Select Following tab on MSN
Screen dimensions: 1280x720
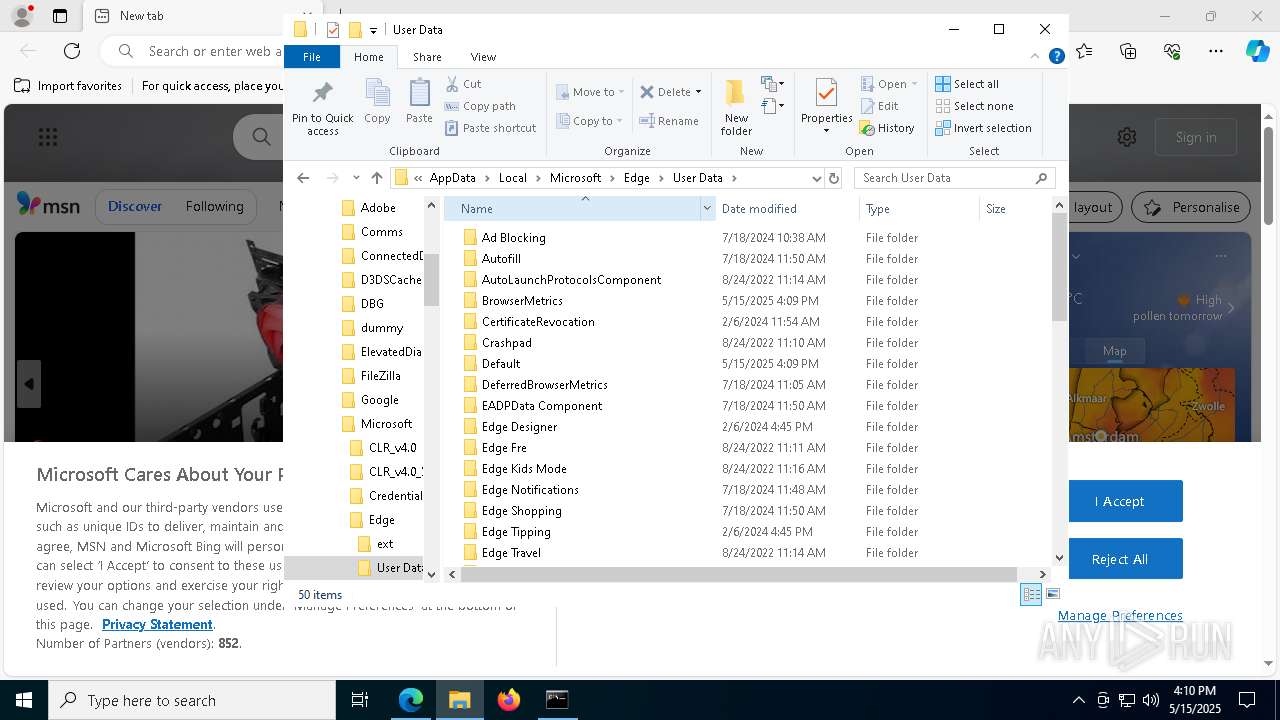tap(214, 206)
